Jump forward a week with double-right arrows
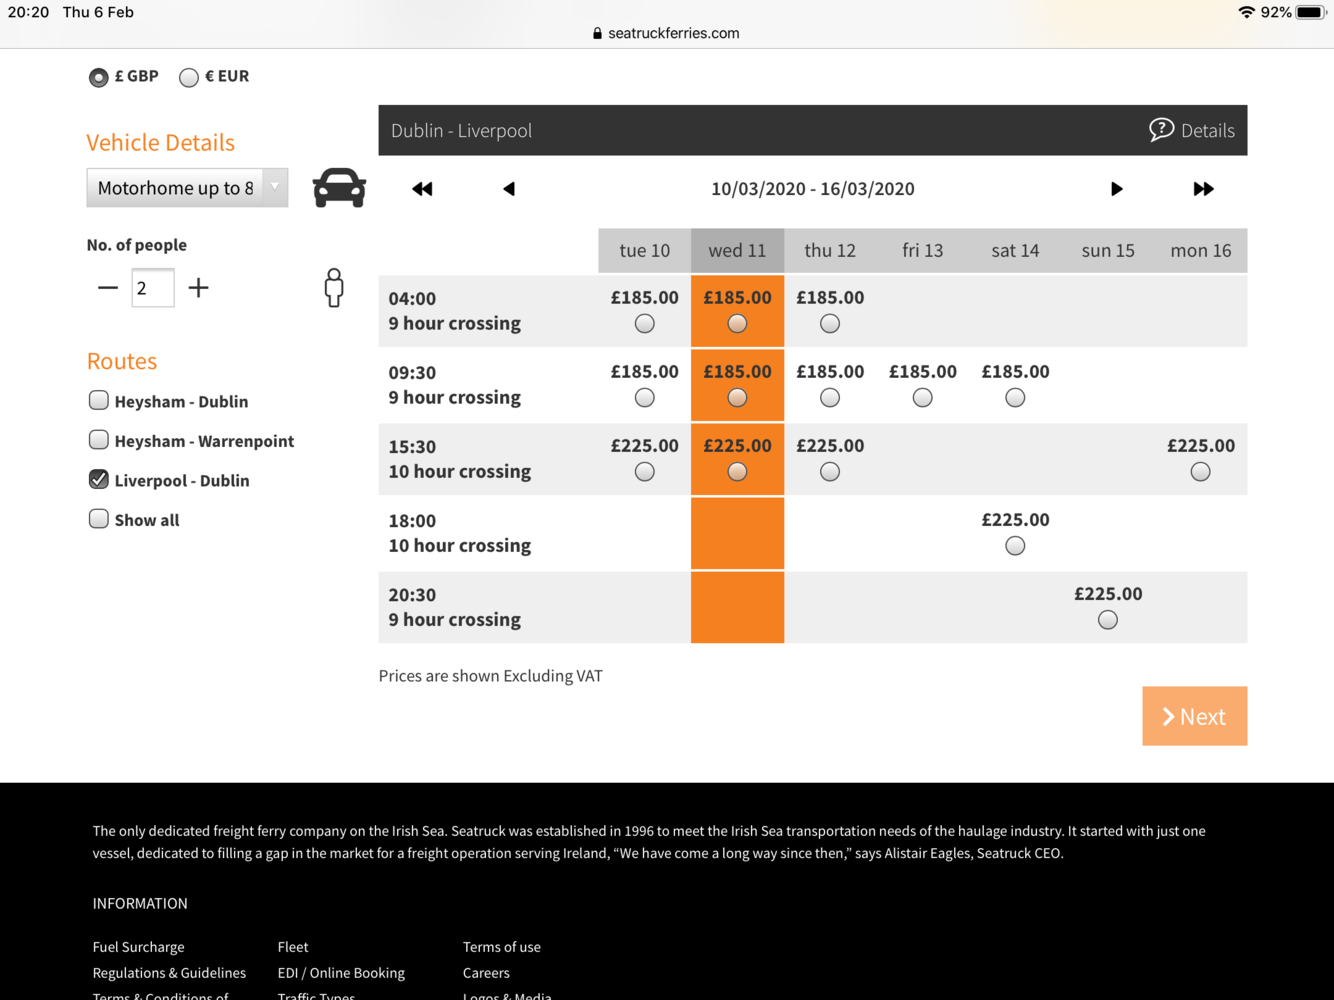This screenshot has width=1334, height=1000. [x=1203, y=189]
